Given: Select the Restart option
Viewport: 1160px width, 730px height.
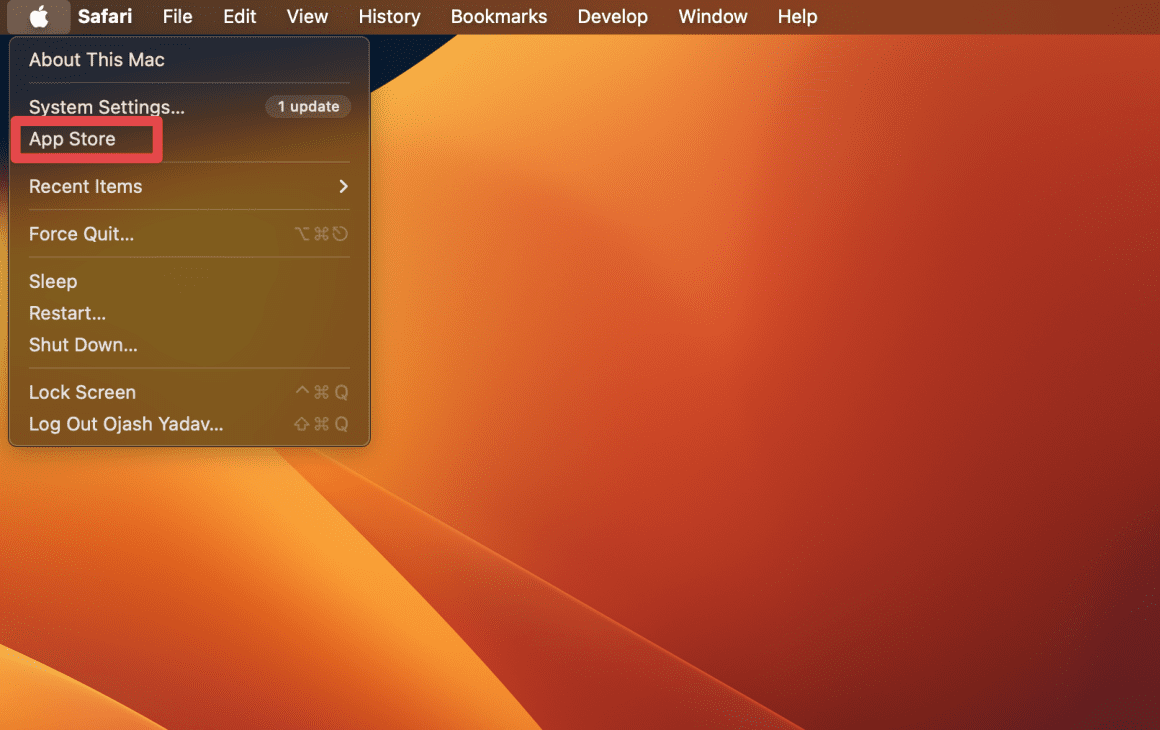Looking at the screenshot, I should (x=67, y=313).
